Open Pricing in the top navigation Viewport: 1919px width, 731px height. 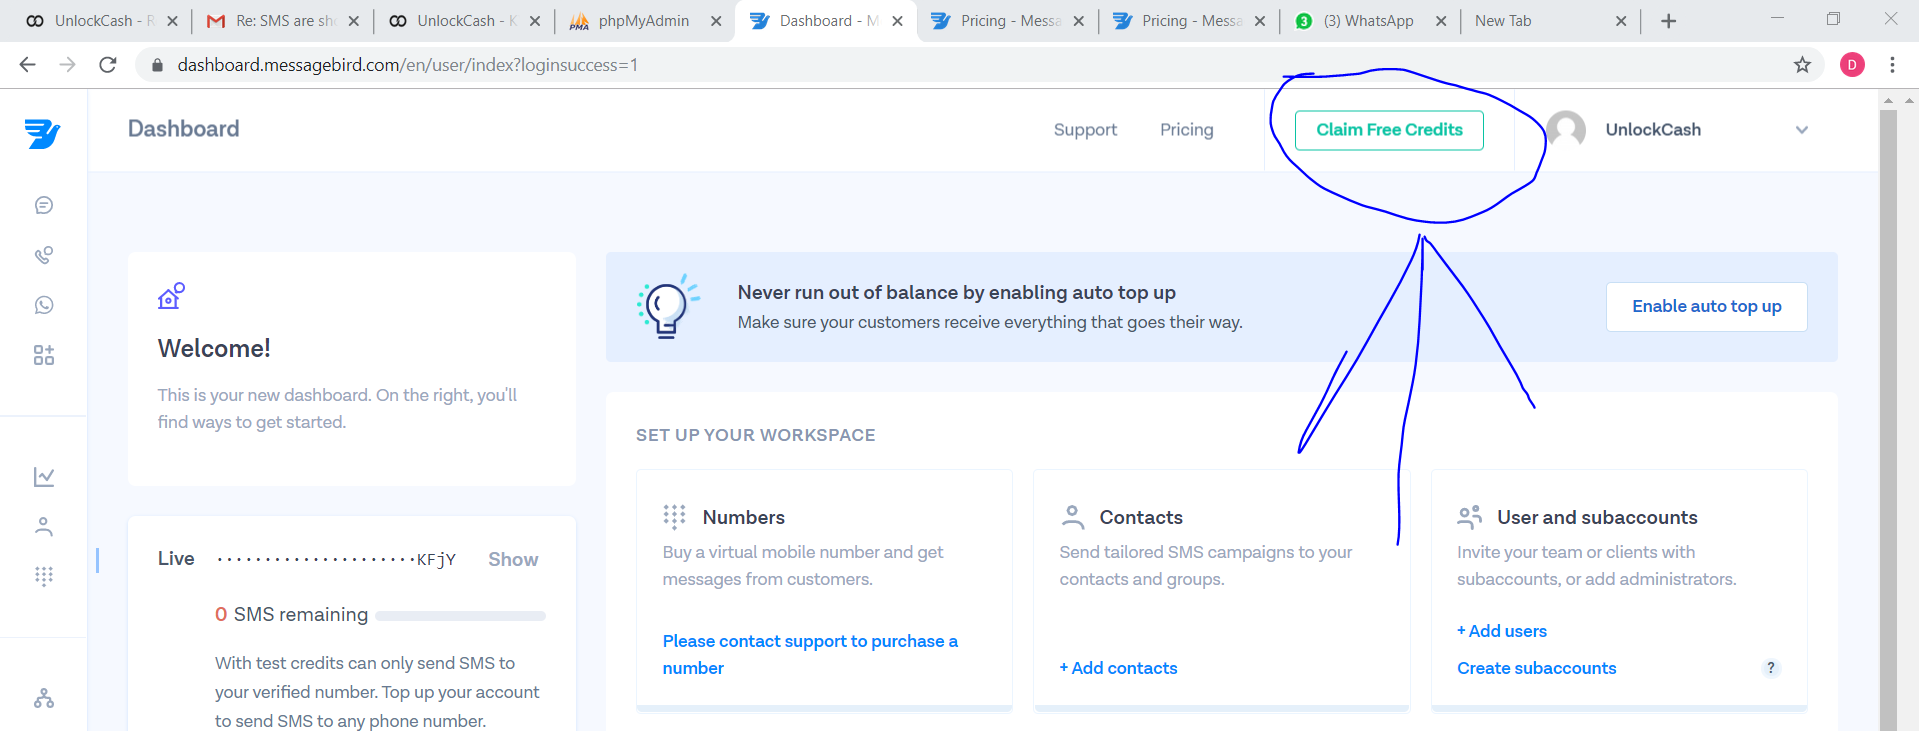pyautogui.click(x=1187, y=130)
